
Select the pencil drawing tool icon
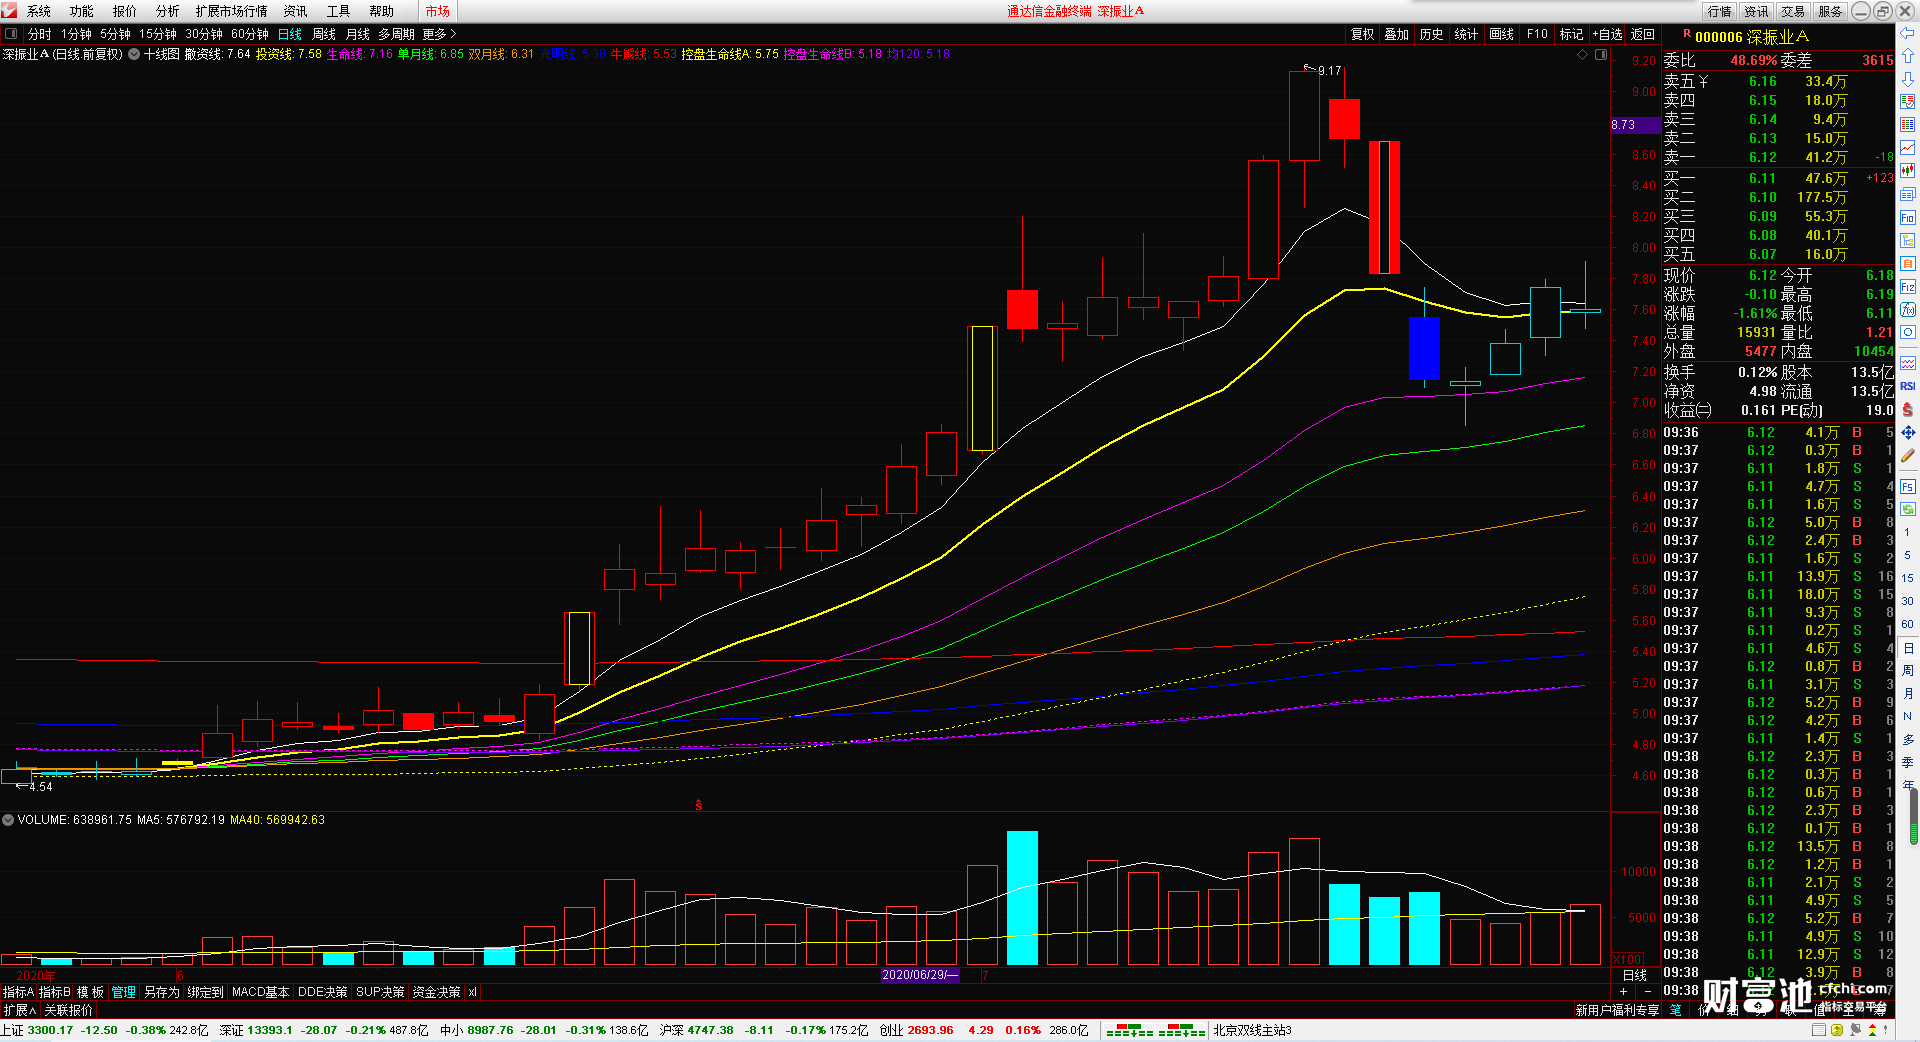pos(1907,455)
